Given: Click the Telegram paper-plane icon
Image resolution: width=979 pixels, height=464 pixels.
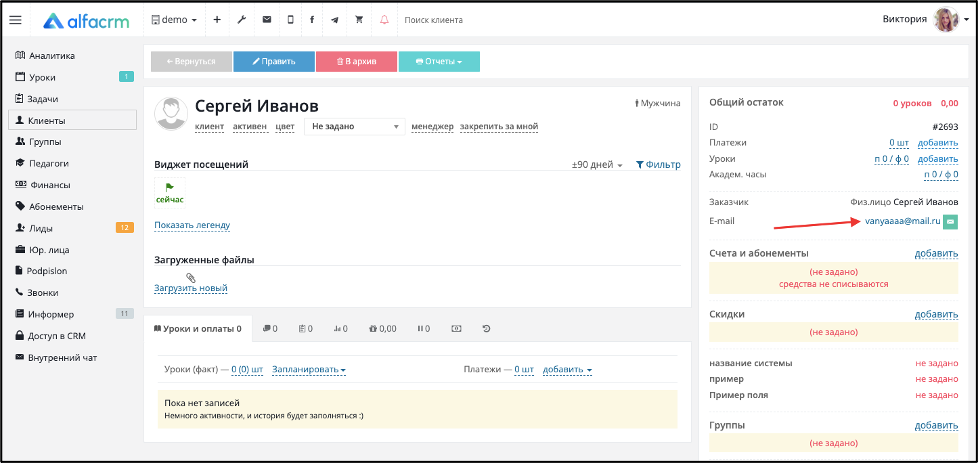Looking at the screenshot, I should (x=335, y=20).
